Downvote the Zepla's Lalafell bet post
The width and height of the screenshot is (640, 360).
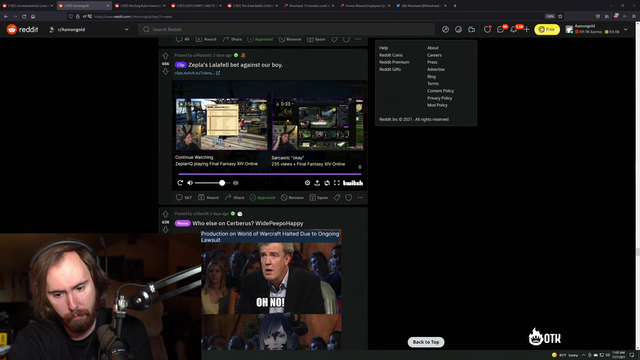click(165, 71)
